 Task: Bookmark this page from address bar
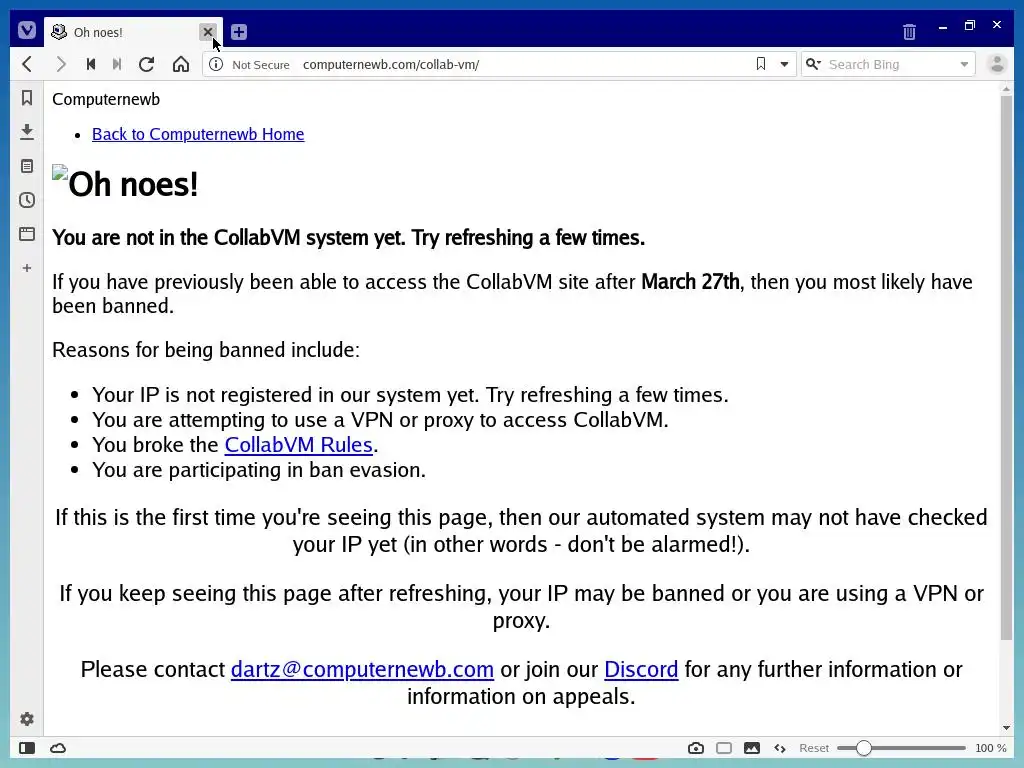tap(761, 64)
